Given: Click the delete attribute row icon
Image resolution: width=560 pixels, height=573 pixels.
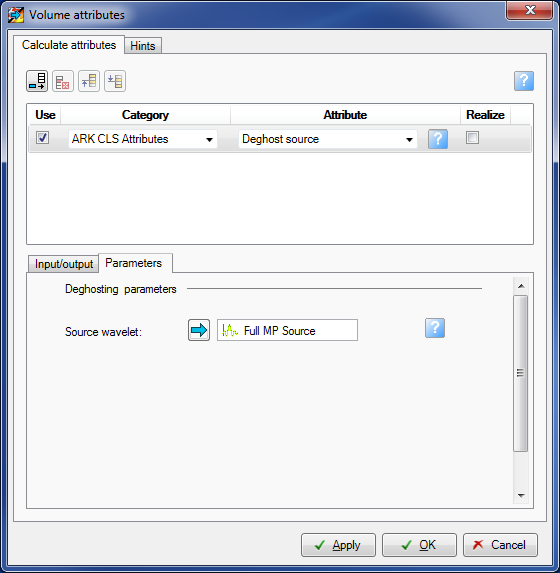Looking at the screenshot, I should (63, 81).
